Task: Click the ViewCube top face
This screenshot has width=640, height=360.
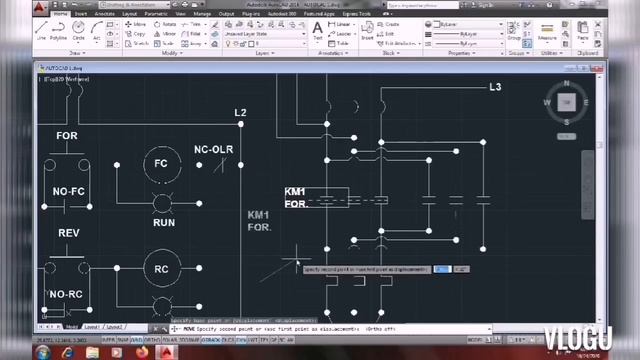Action: 567,102
